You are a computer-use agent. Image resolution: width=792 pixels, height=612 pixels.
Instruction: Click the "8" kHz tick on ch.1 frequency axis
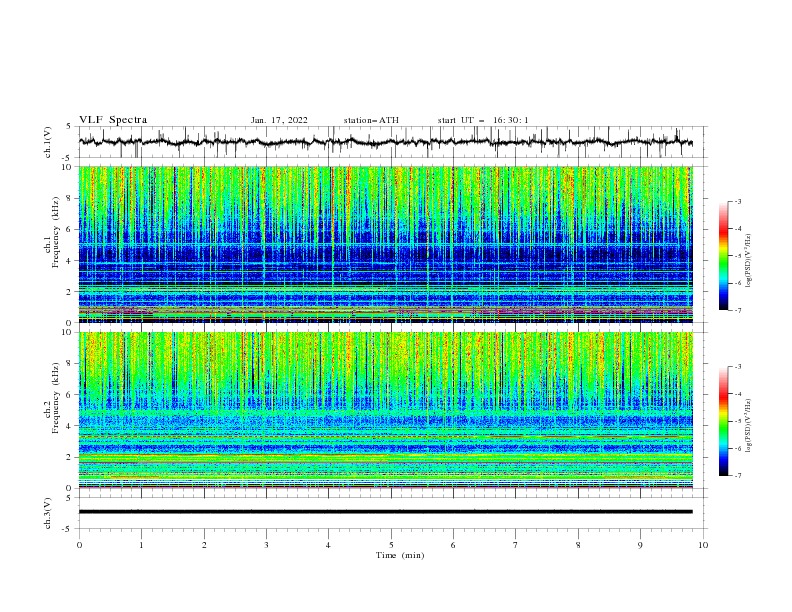coord(71,198)
